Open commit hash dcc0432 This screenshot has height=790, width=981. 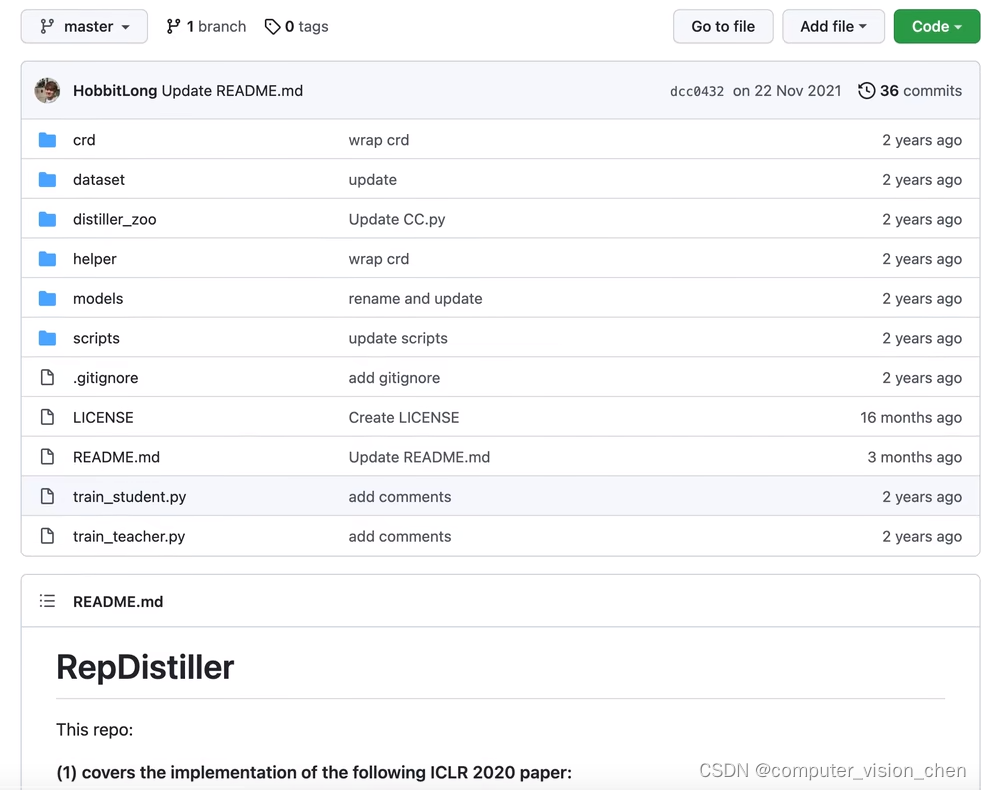(x=696, y=91)
